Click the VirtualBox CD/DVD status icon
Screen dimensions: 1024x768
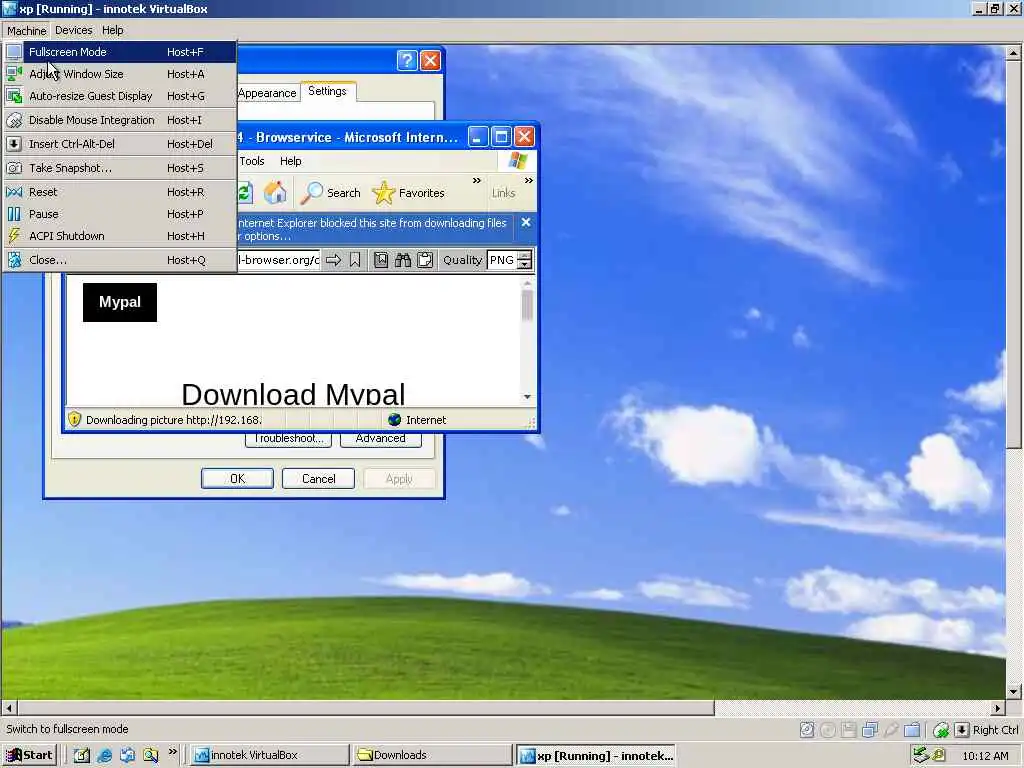pos(828,729)
